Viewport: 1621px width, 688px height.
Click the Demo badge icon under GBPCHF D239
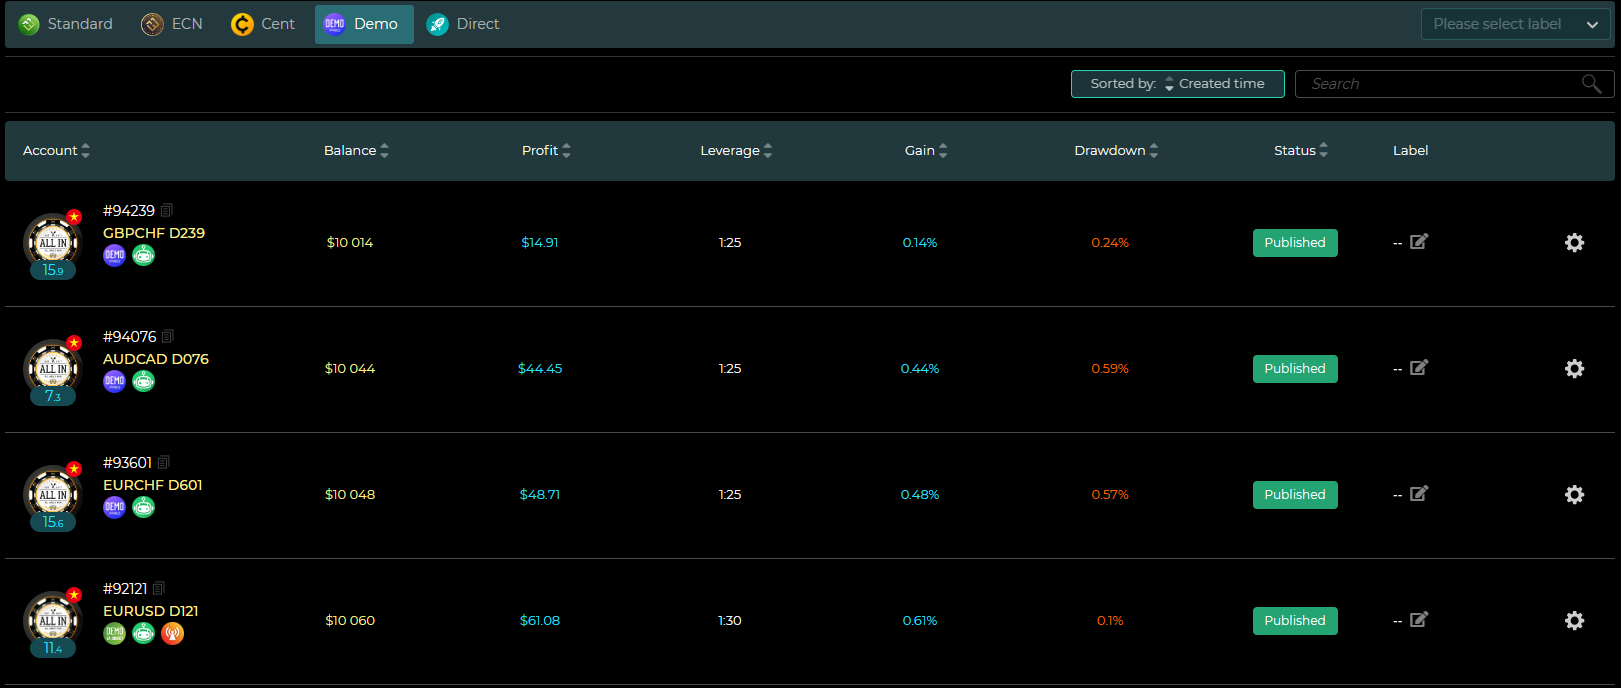pyautogui.click(x=115, y=256)
